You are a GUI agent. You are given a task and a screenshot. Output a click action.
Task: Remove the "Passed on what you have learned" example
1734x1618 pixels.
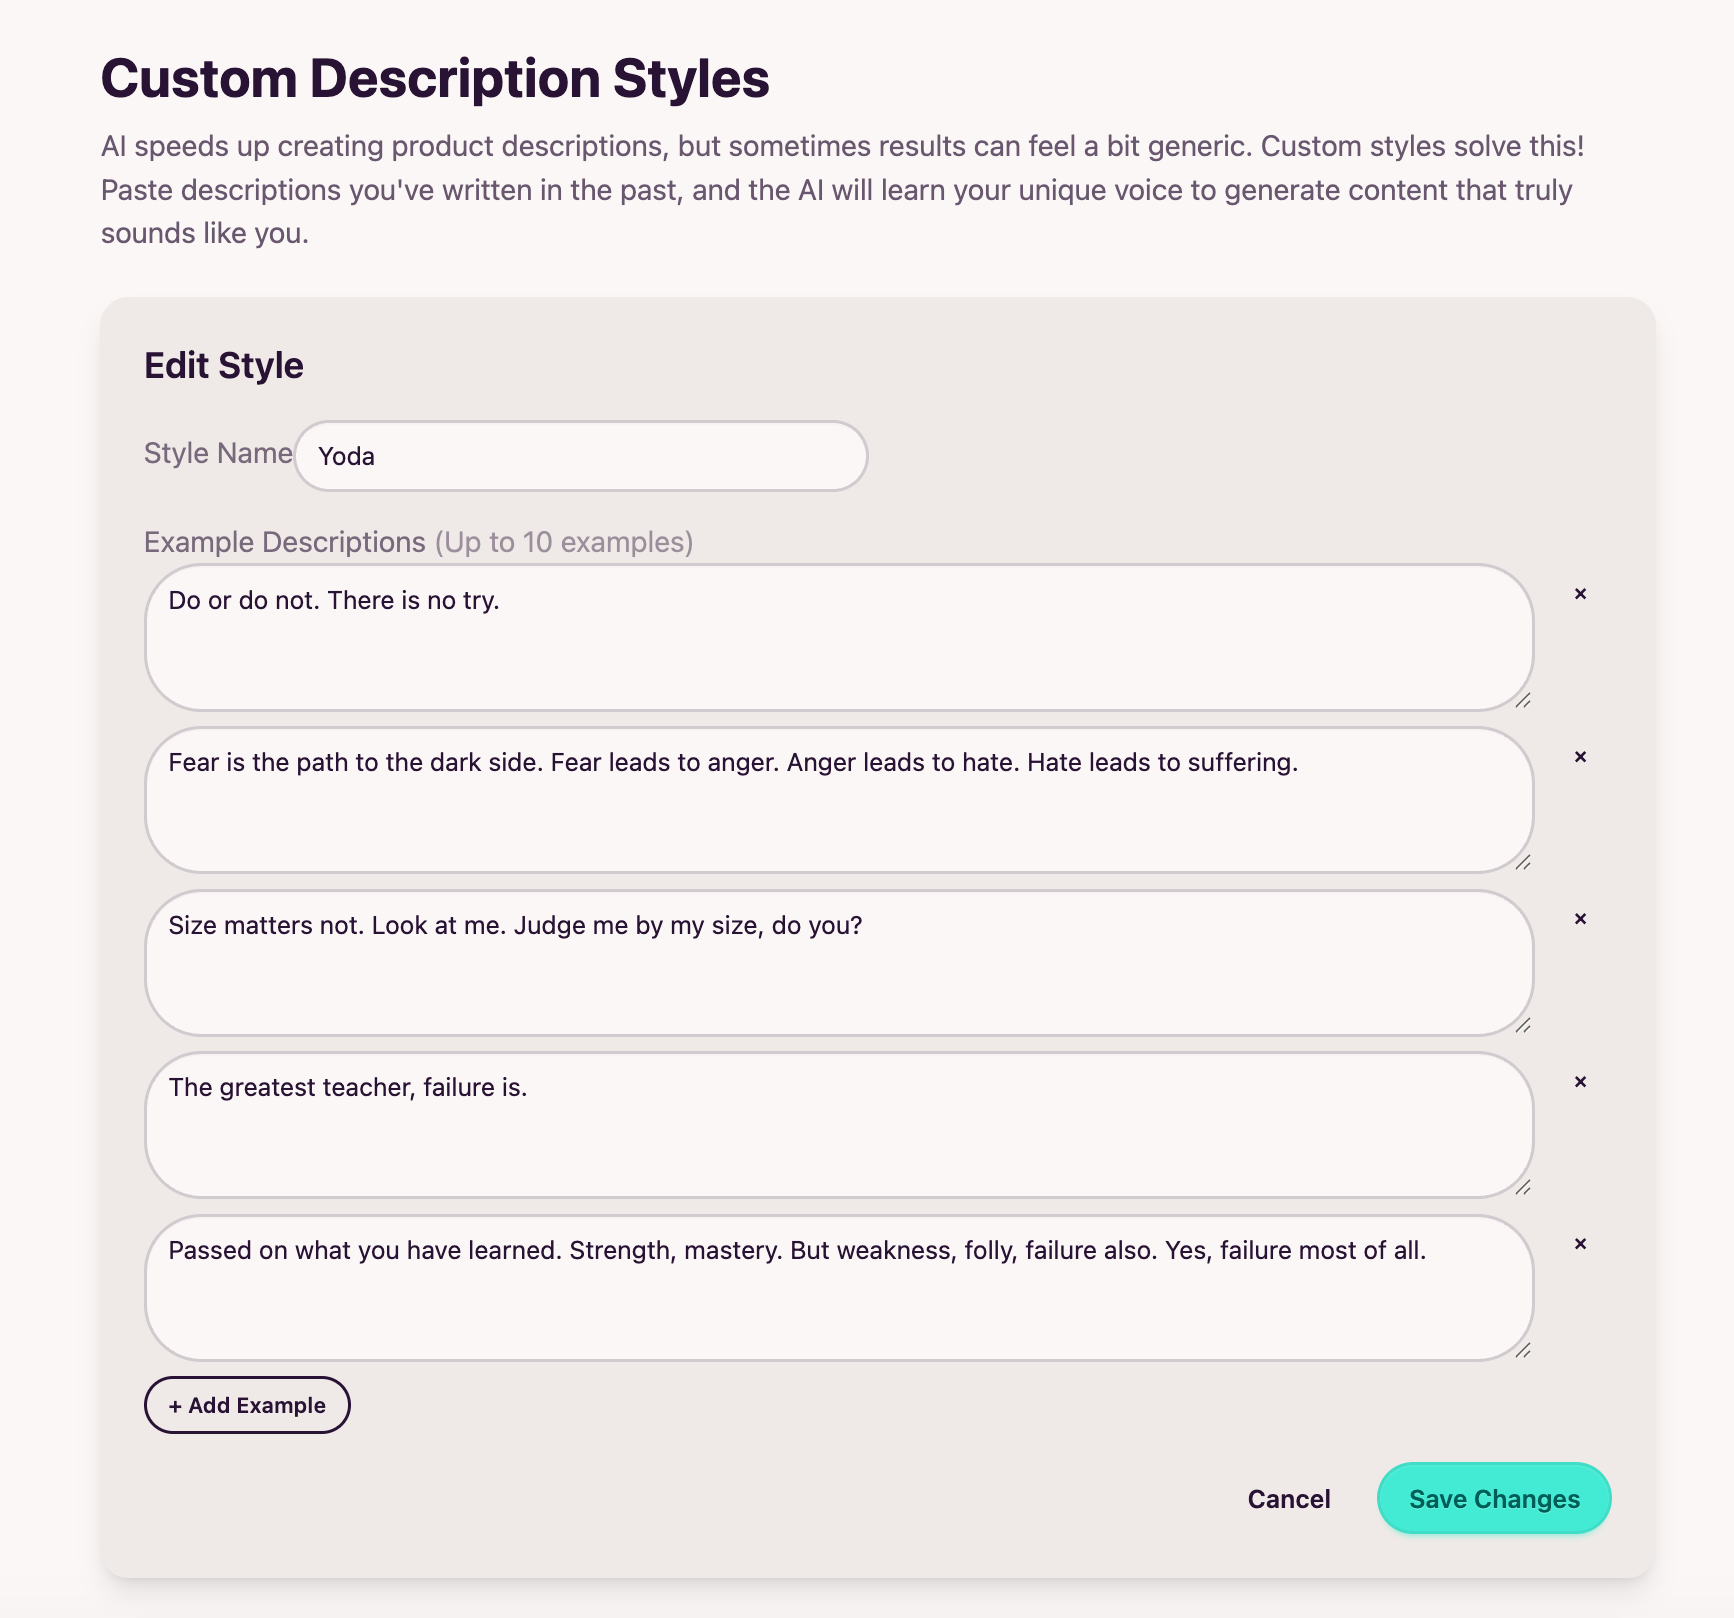click(x=1581, y=1246)
